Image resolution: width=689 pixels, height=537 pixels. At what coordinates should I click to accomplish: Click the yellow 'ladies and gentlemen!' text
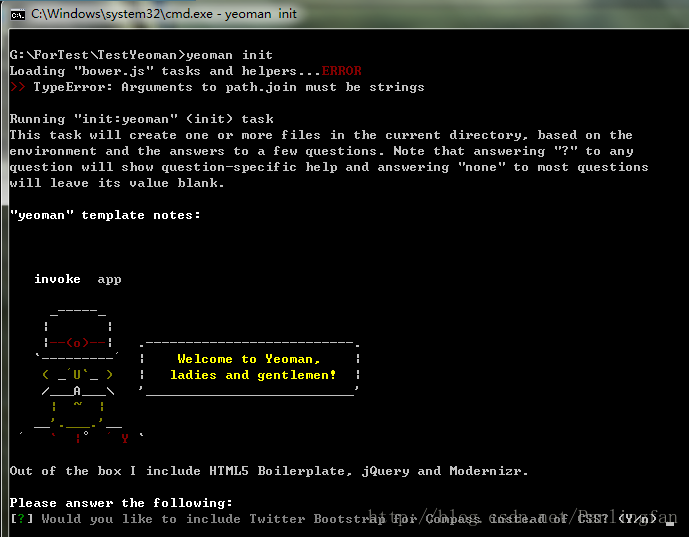[253, 375]
